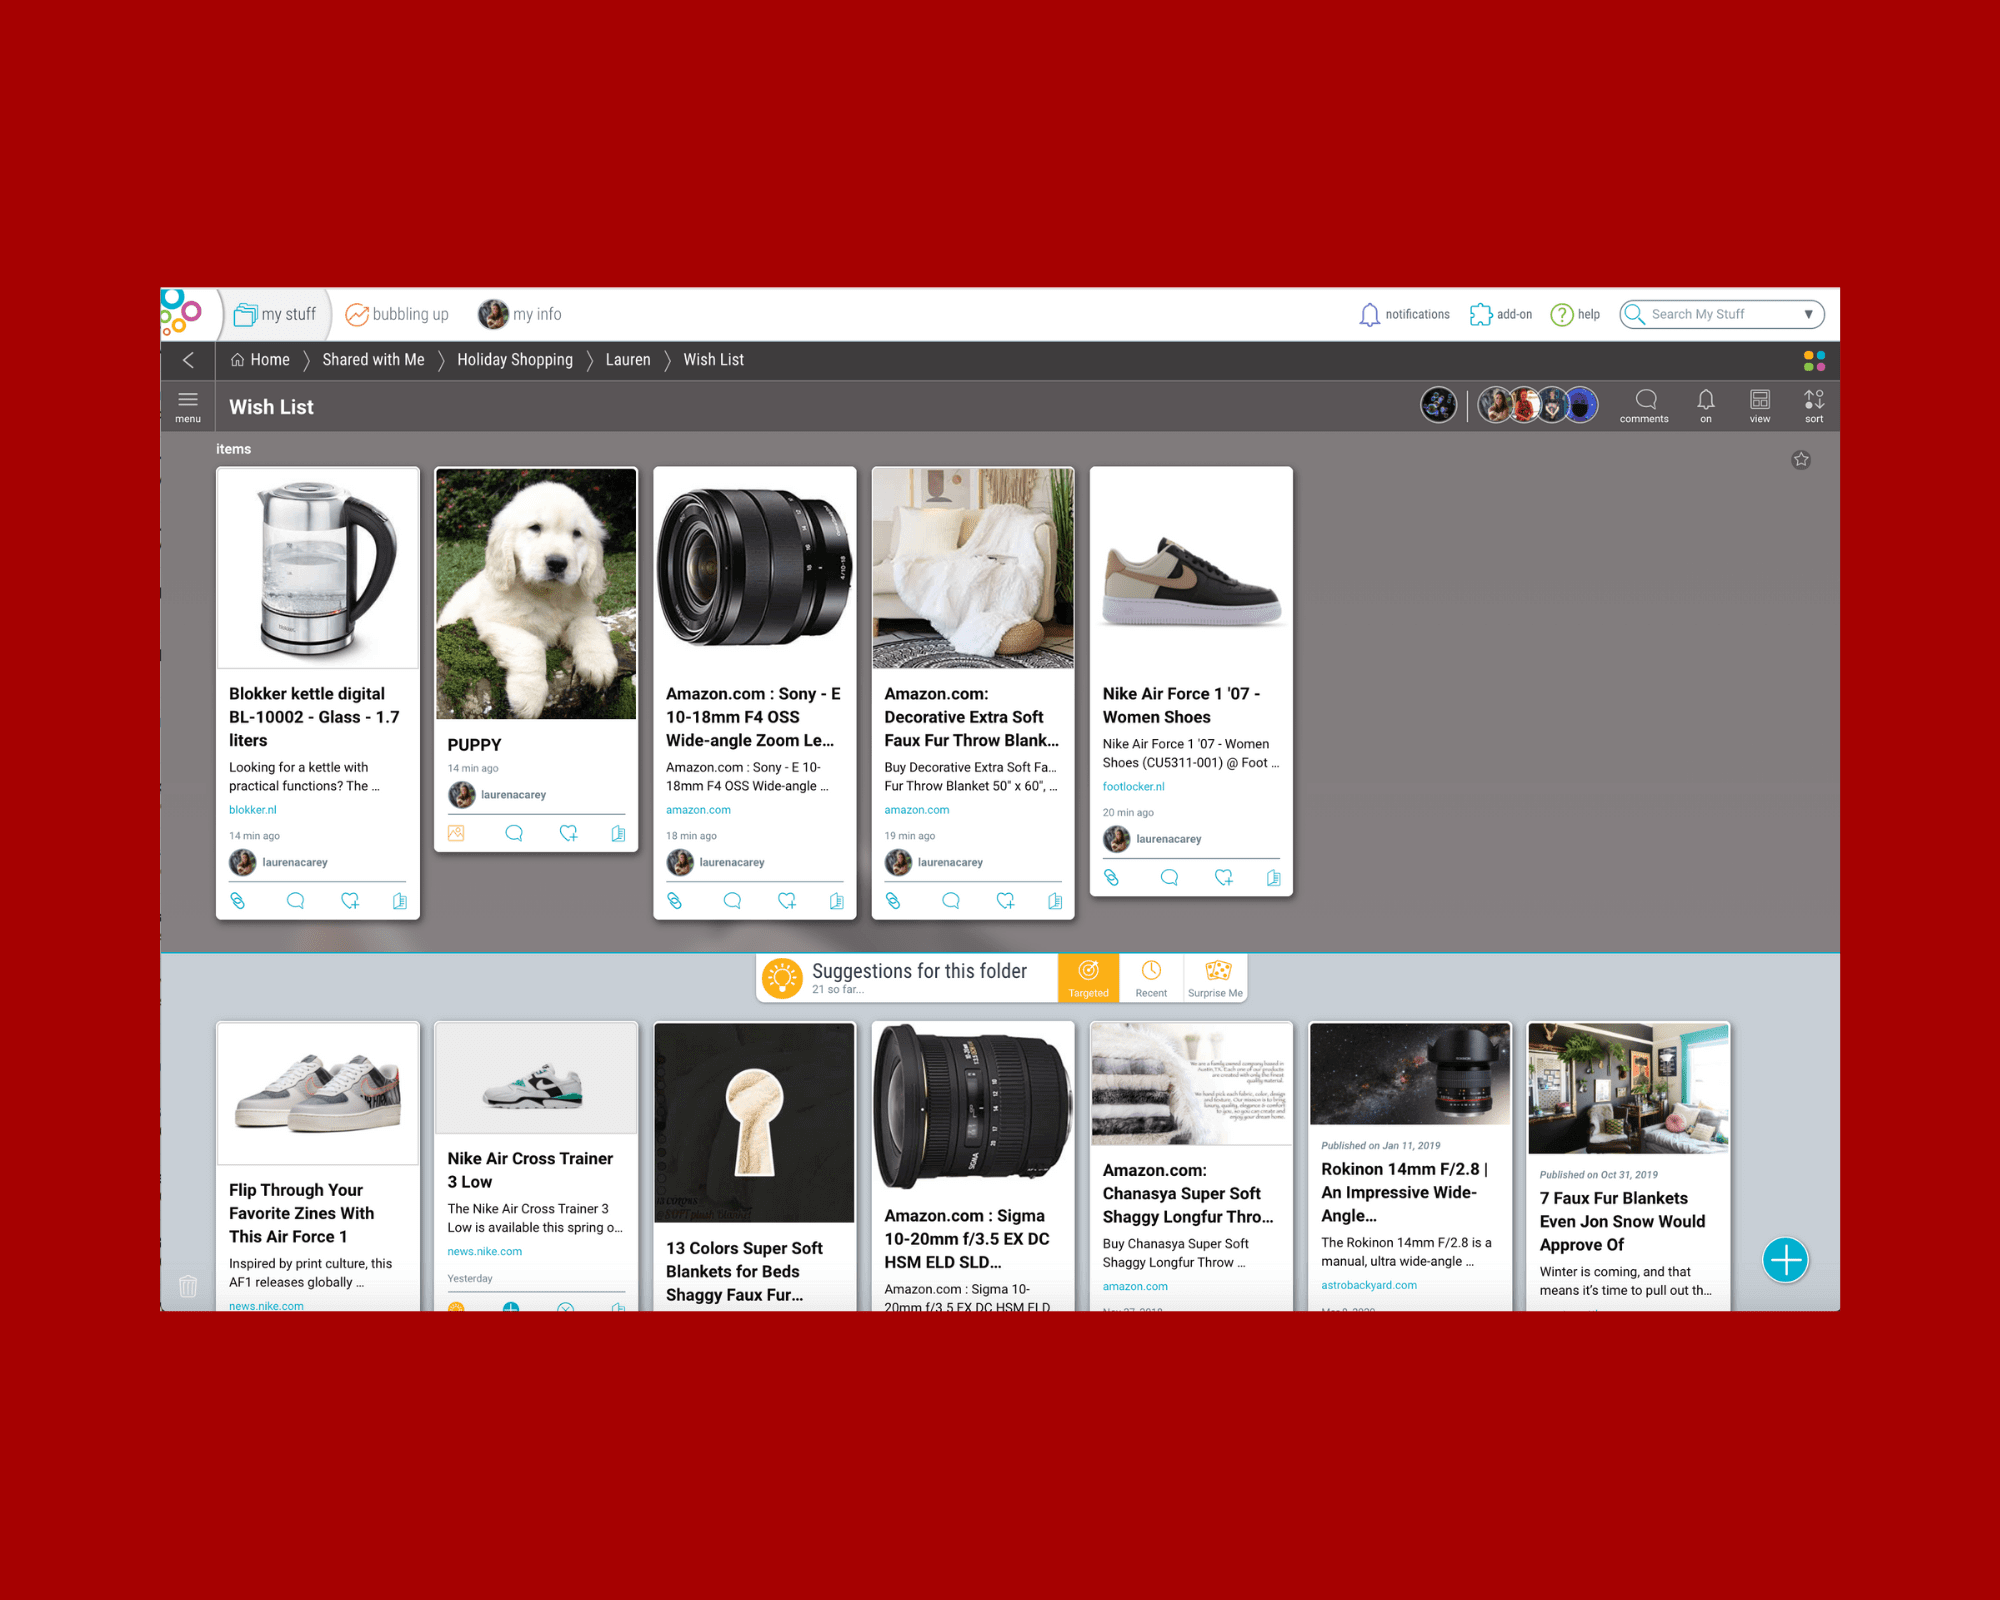The height and width of the screenshot is (1600, 2000).
Task: Visit footlocker.nl link on Nike card
Action: pos(1133,787)
